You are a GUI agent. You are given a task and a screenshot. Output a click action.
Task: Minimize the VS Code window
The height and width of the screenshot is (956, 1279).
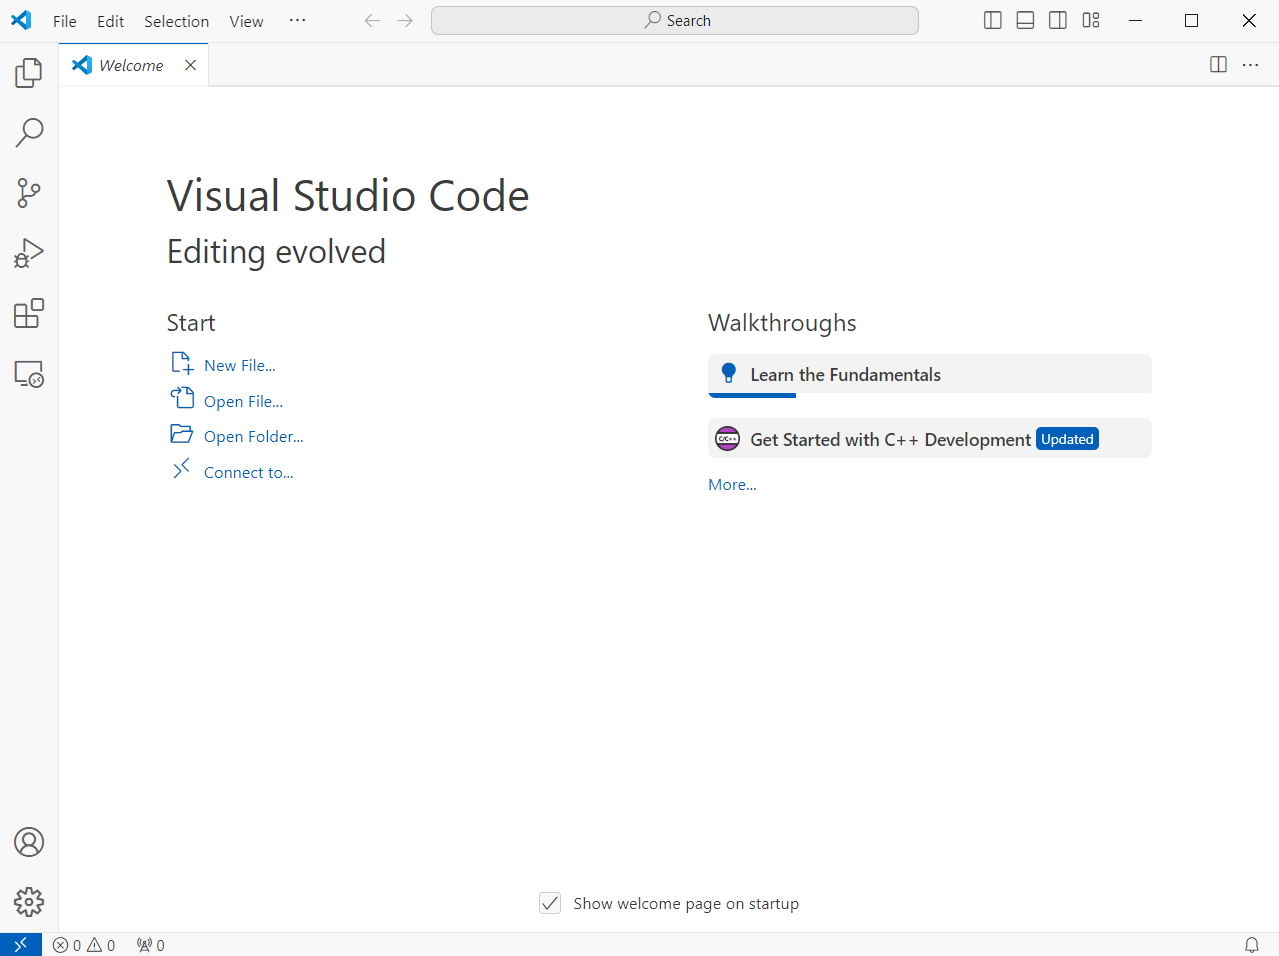(x=1135, y=20)
